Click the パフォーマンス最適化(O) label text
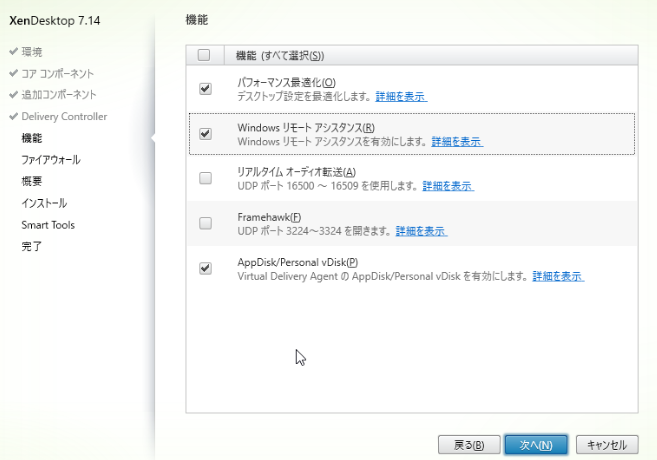Screen dimensions: 657x460 click(x=287, y=82)
